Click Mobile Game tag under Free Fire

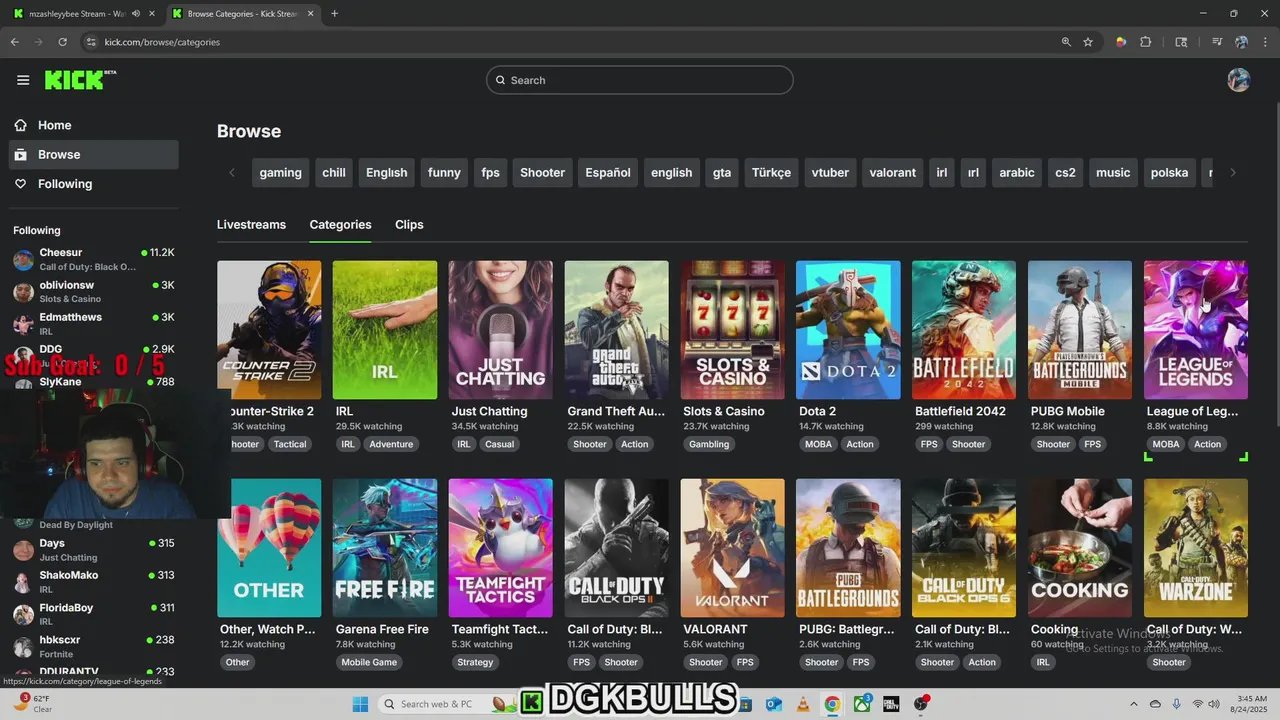[x=369, y=662]
